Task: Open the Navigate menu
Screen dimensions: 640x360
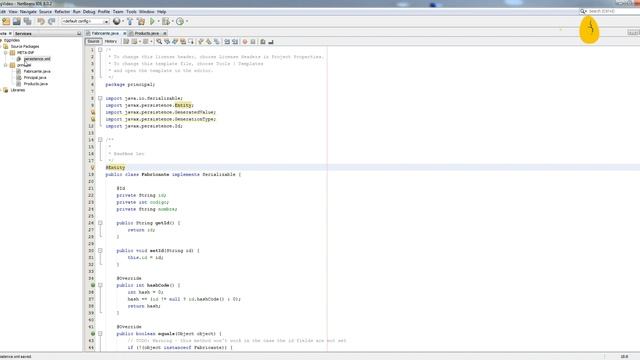Action: coord(28,12)
